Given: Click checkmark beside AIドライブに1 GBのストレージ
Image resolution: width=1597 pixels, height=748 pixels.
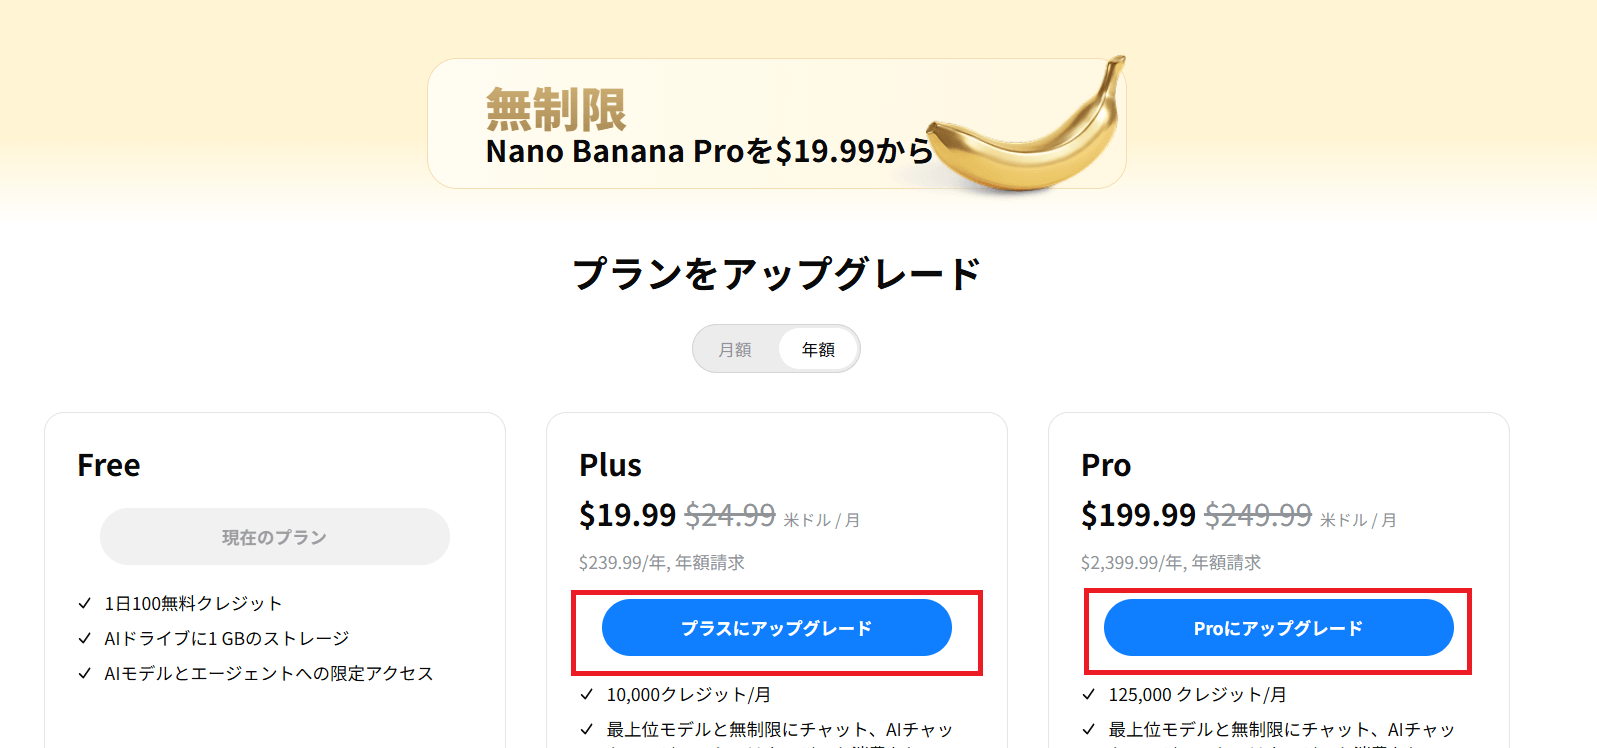Looking at the screenshot, I should point(85,638).
